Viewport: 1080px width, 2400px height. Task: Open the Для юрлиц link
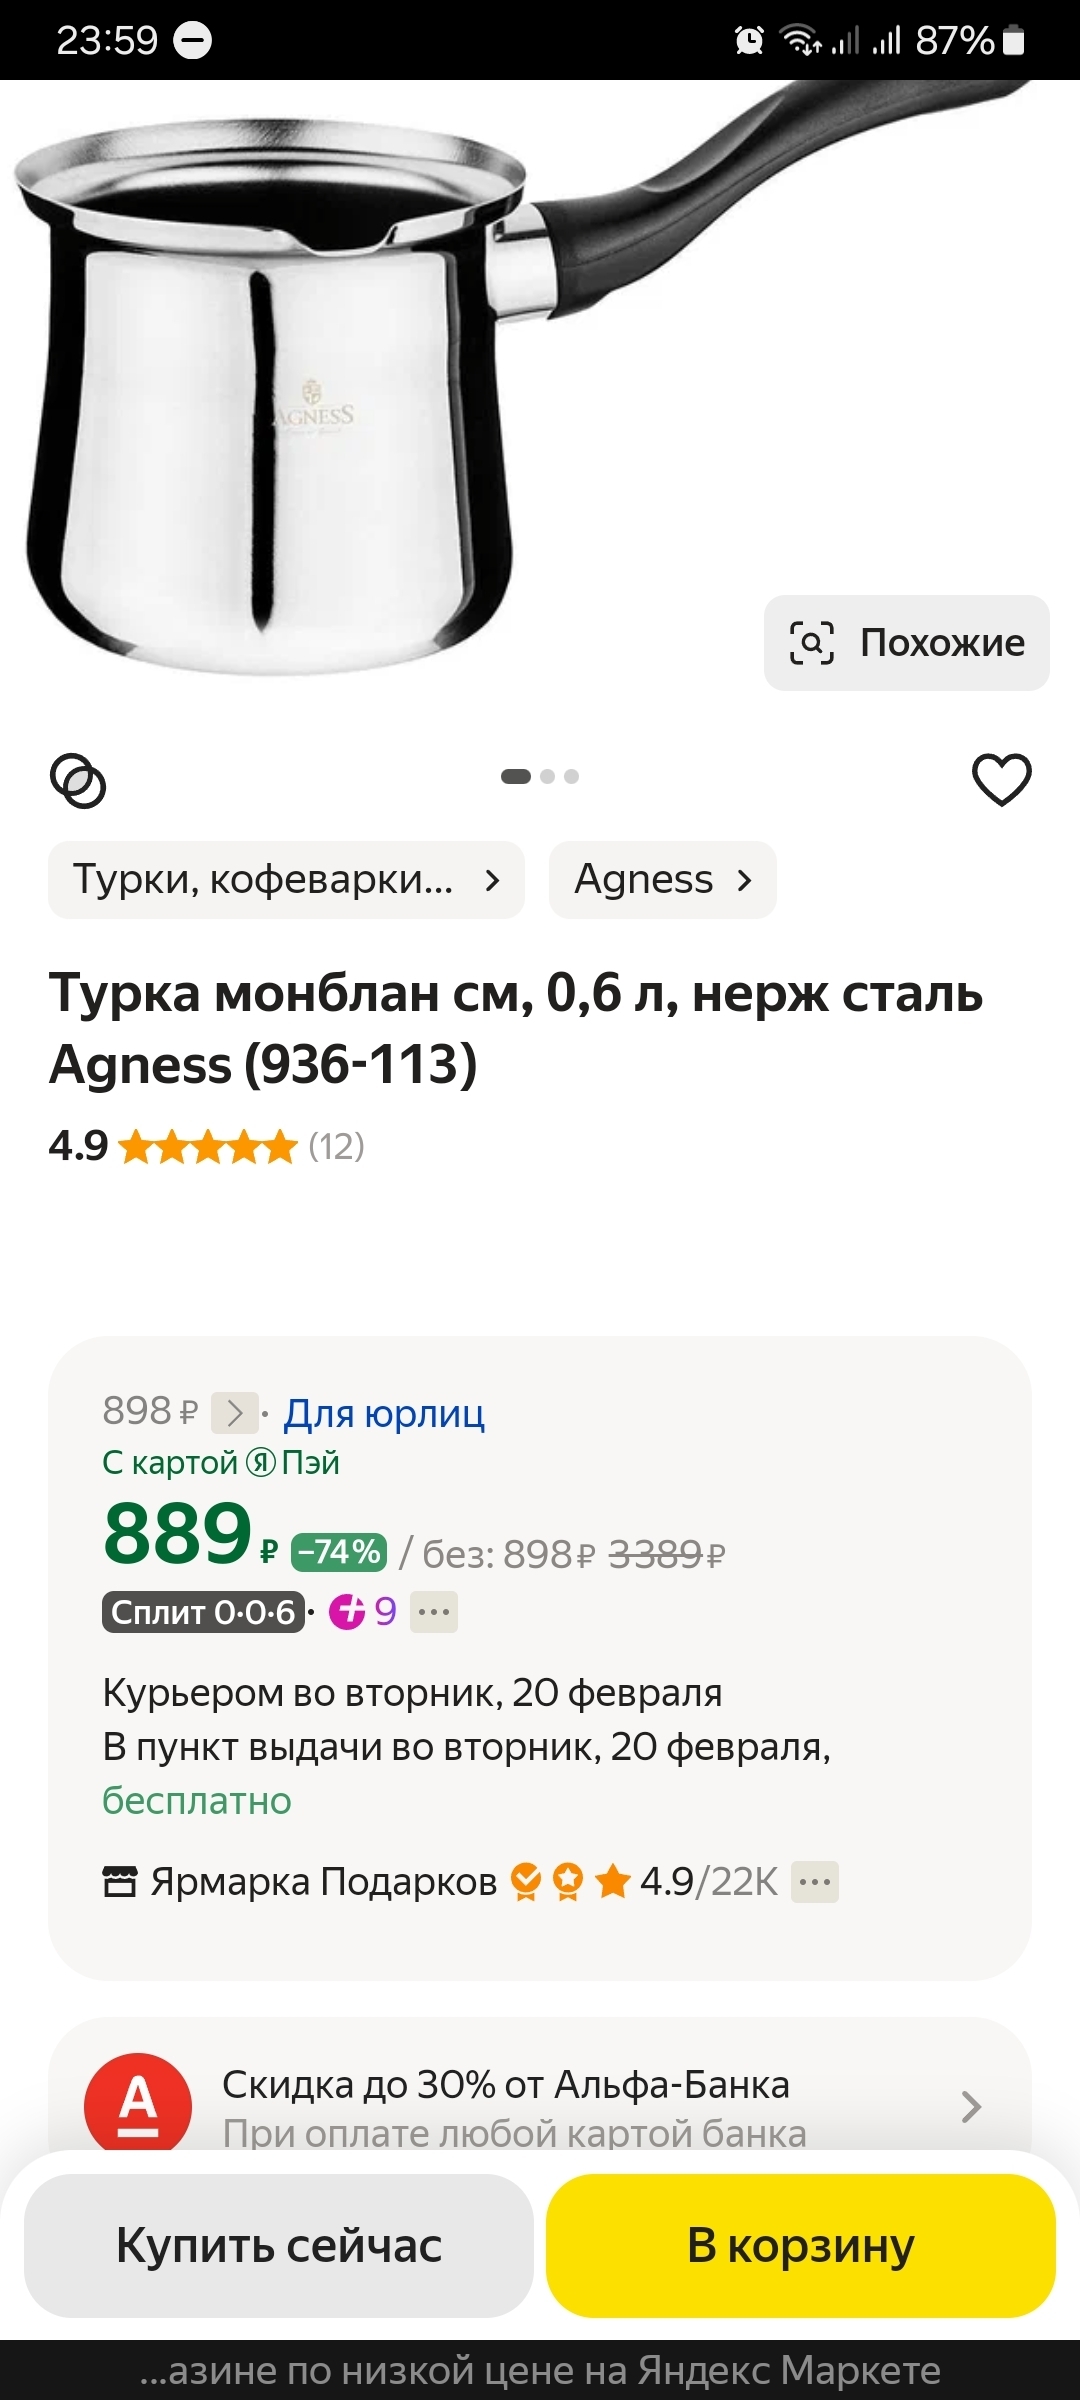(384, 1413)
